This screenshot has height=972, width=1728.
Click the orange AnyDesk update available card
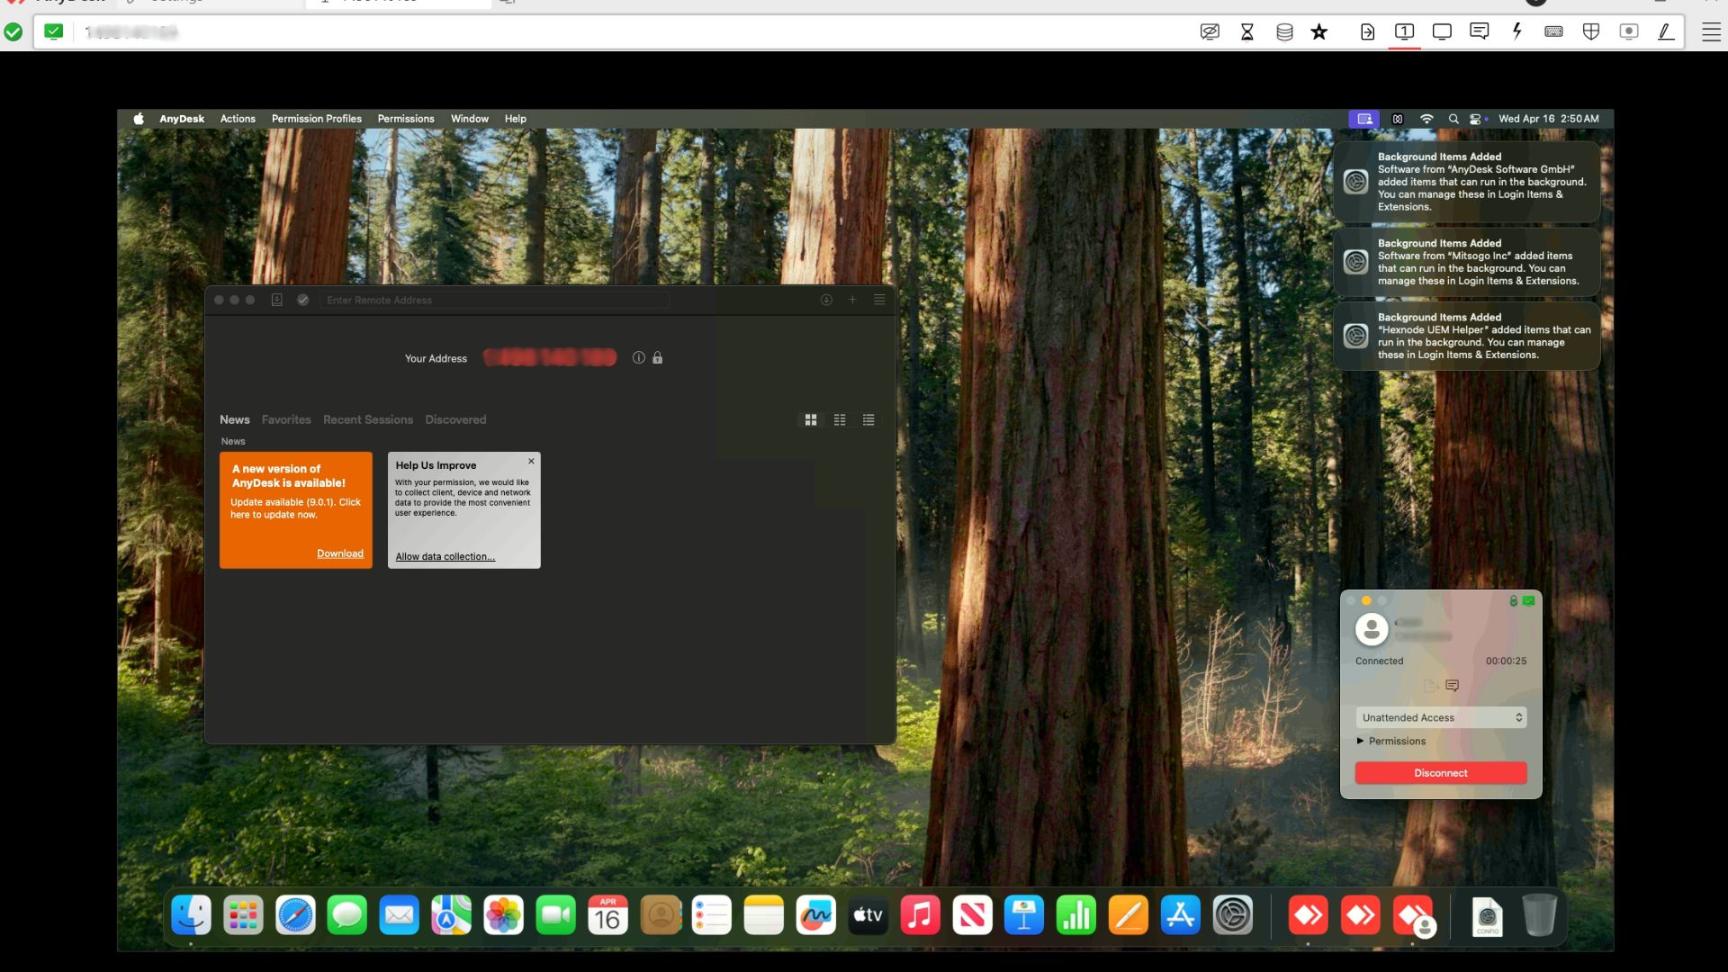(296, 510)
